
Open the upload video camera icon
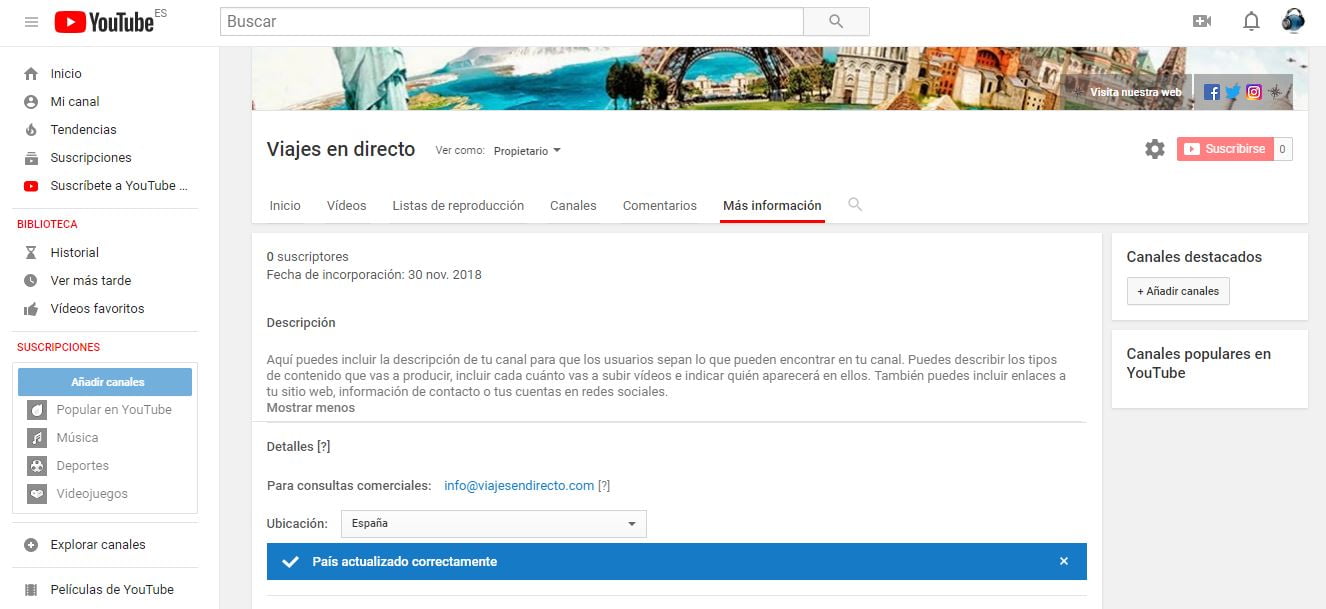(1202, 22)
